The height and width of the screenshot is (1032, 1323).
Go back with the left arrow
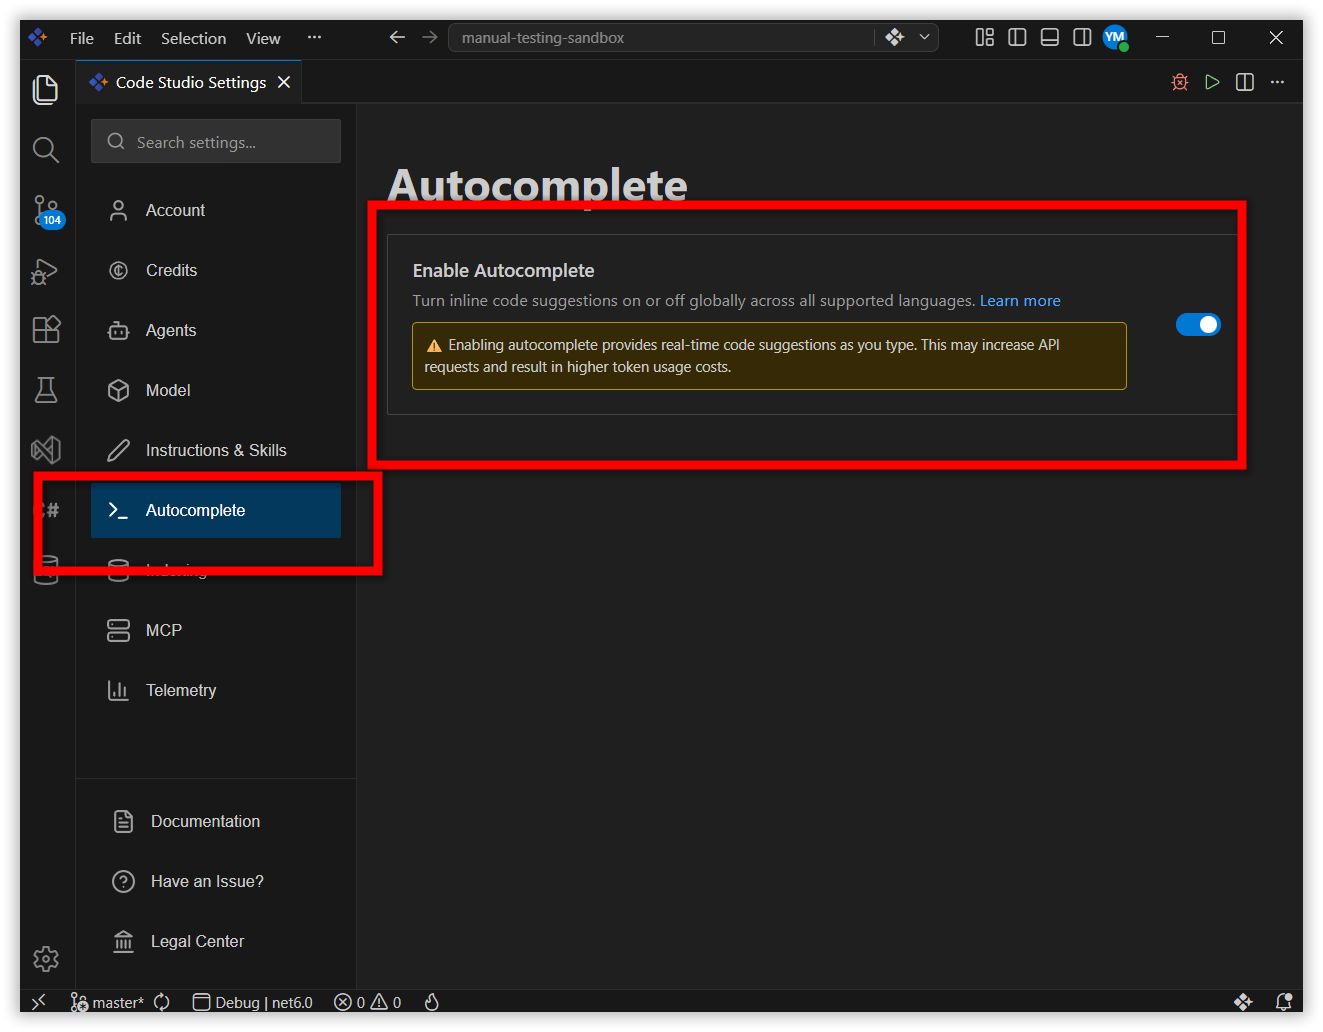point(397,37)
